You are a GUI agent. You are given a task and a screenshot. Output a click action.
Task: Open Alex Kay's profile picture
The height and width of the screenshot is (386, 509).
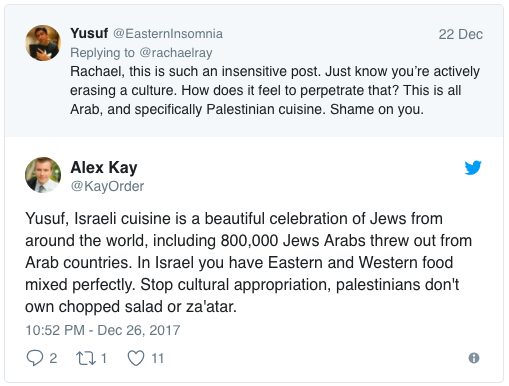(43, 175)
